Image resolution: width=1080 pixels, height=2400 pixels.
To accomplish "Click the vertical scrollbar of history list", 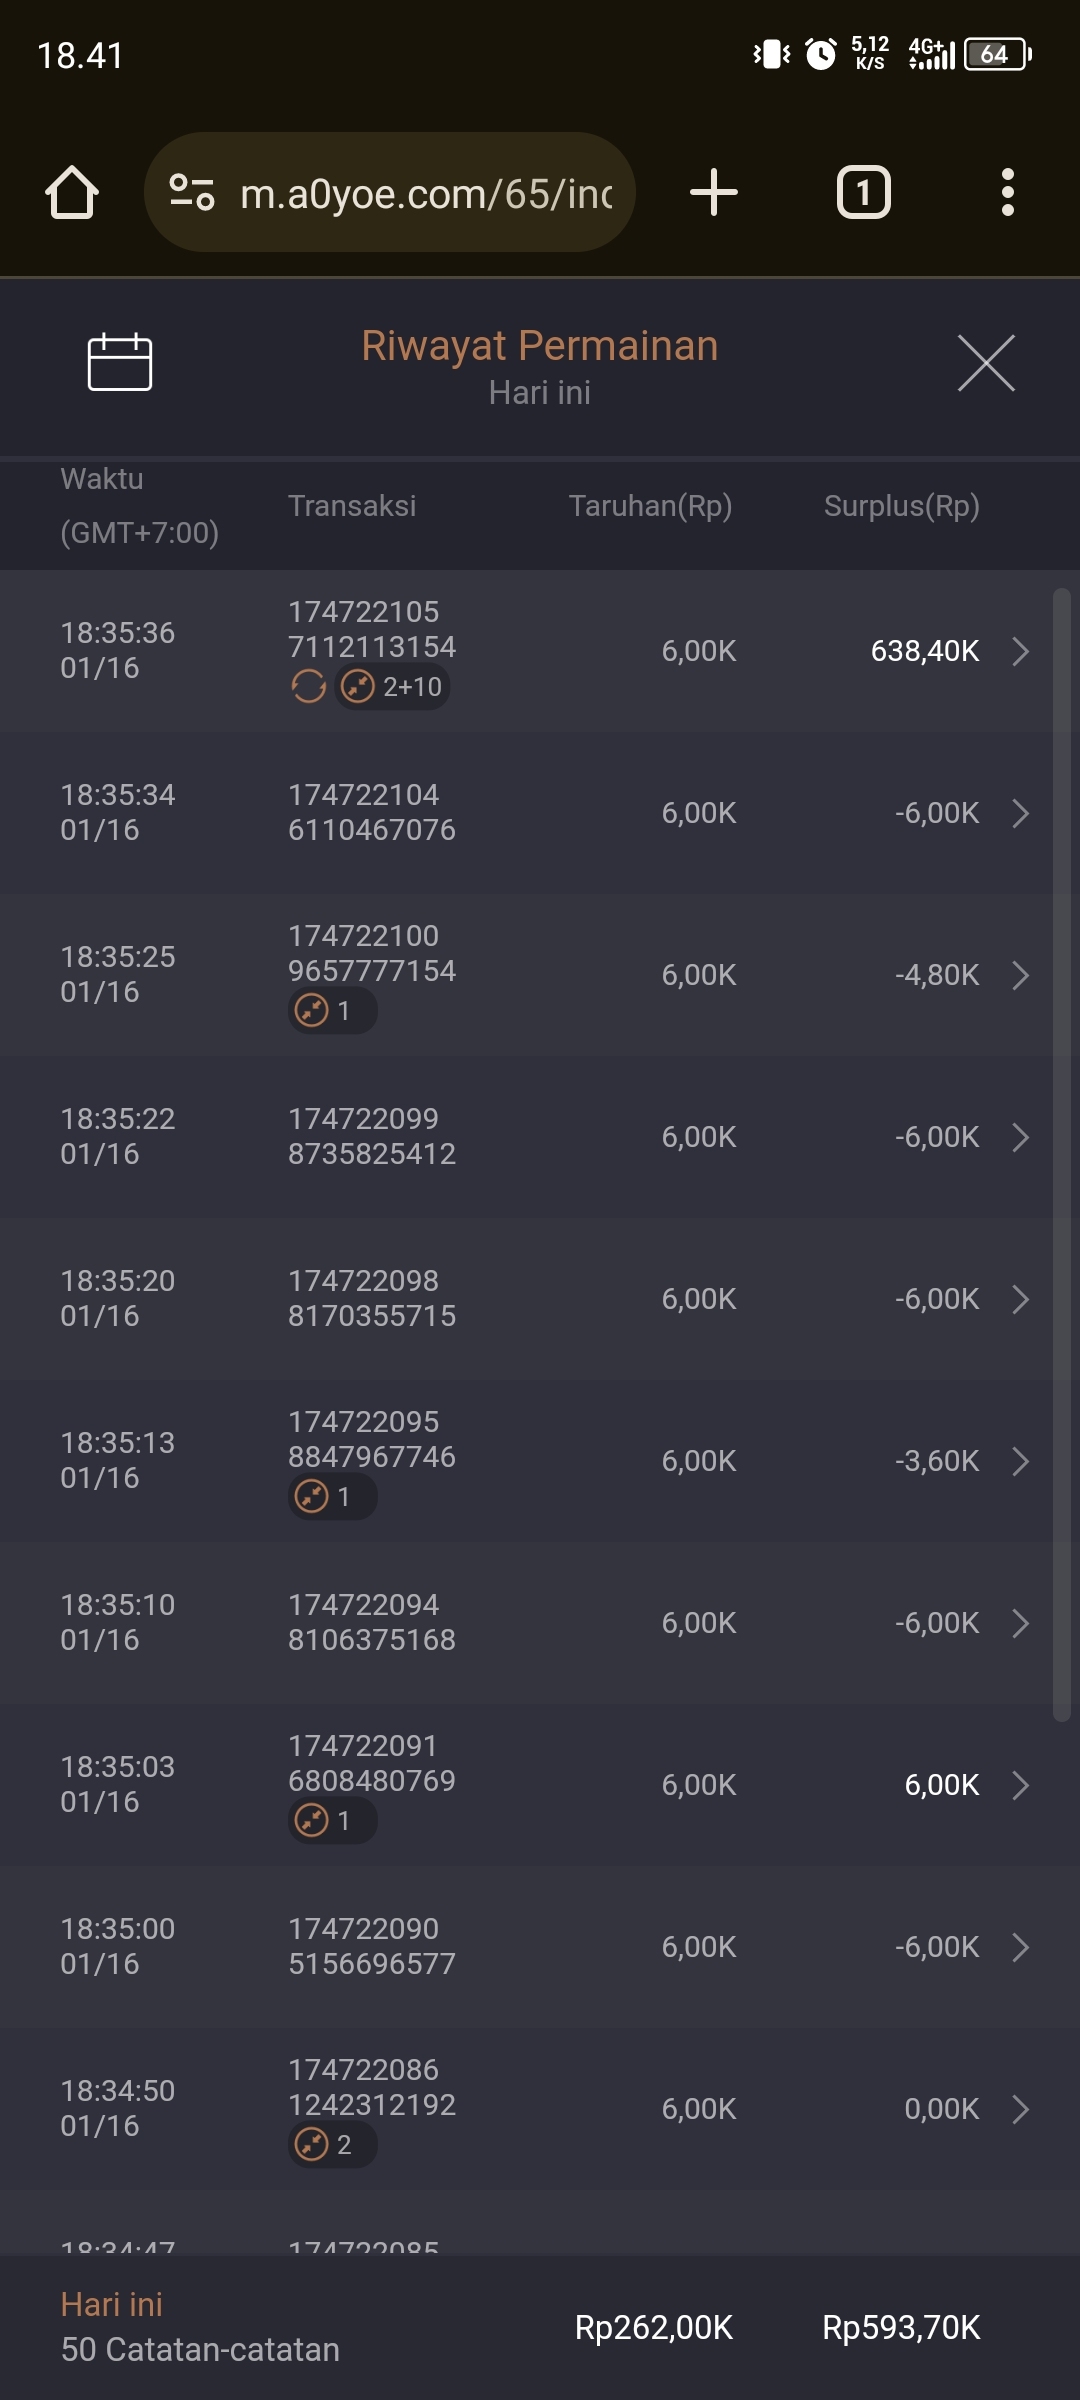I will coord(1061,1150).
